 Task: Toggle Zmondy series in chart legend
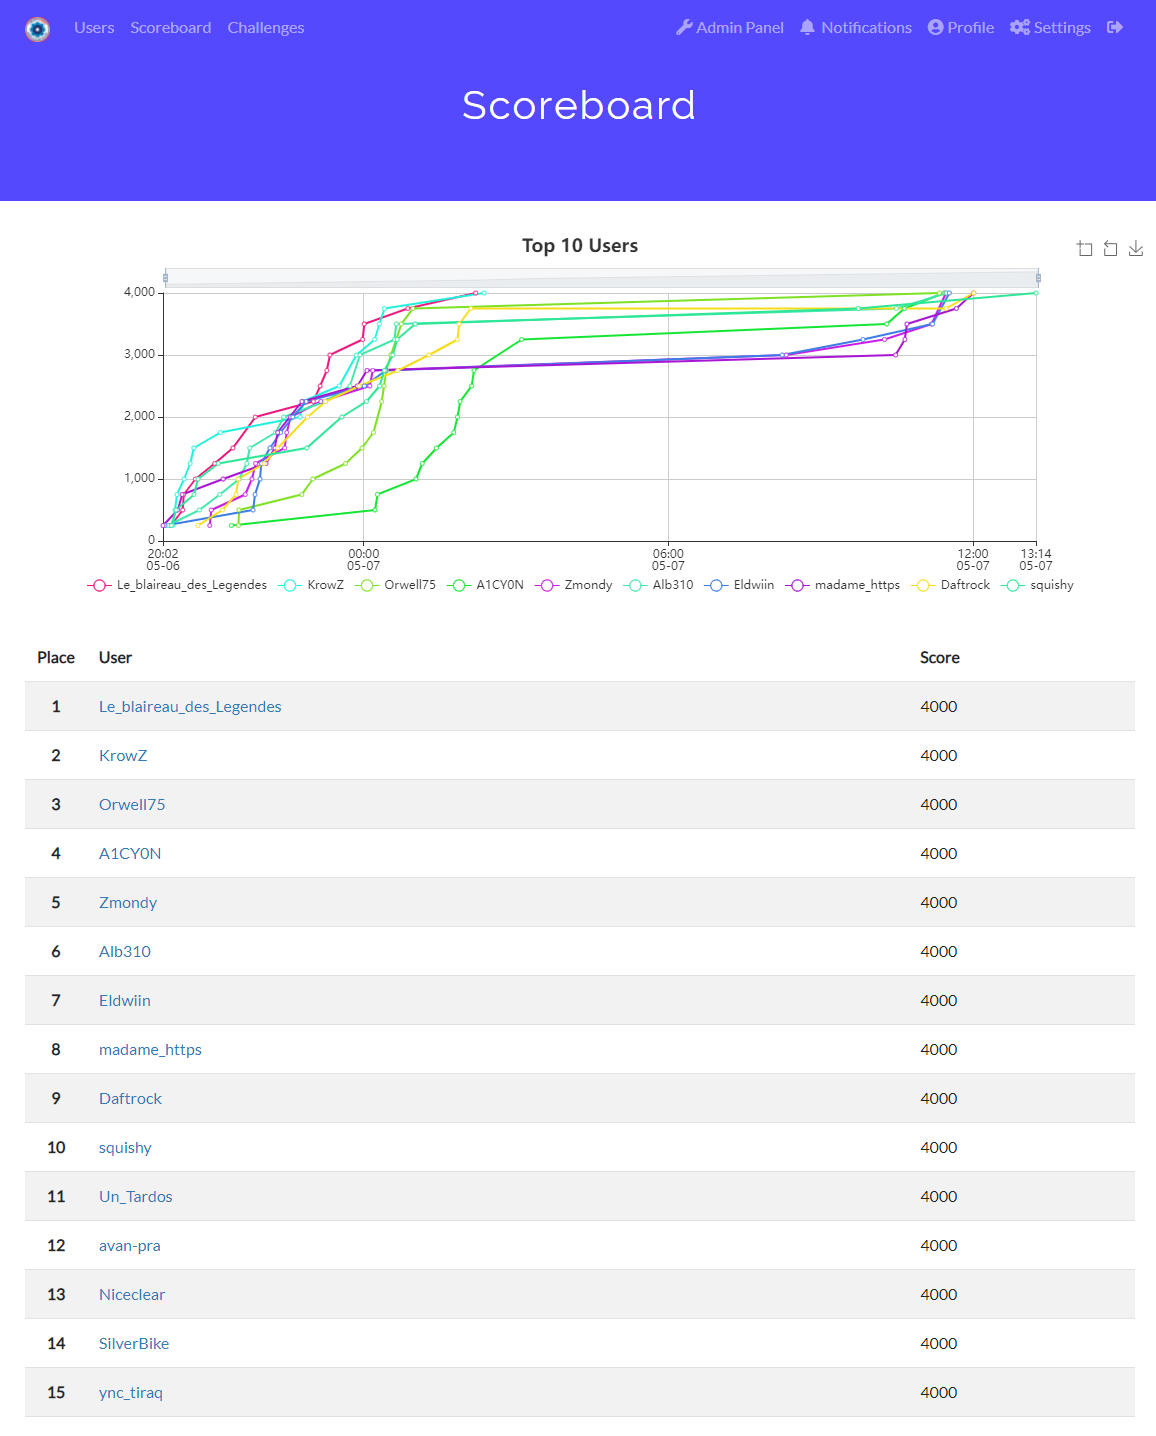click(x=574, y=585)
